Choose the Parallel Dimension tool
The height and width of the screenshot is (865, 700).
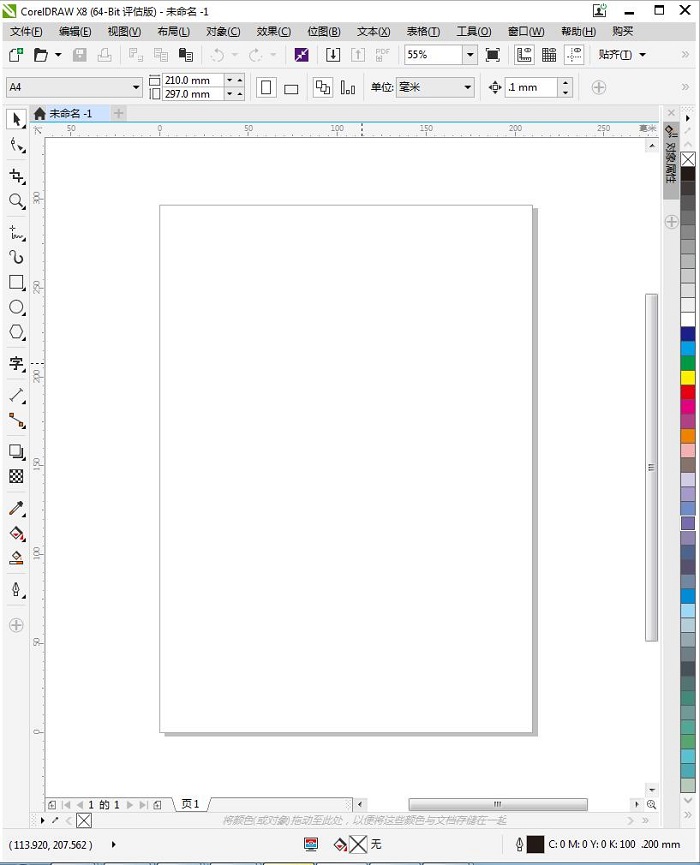[x=17, y=396]
